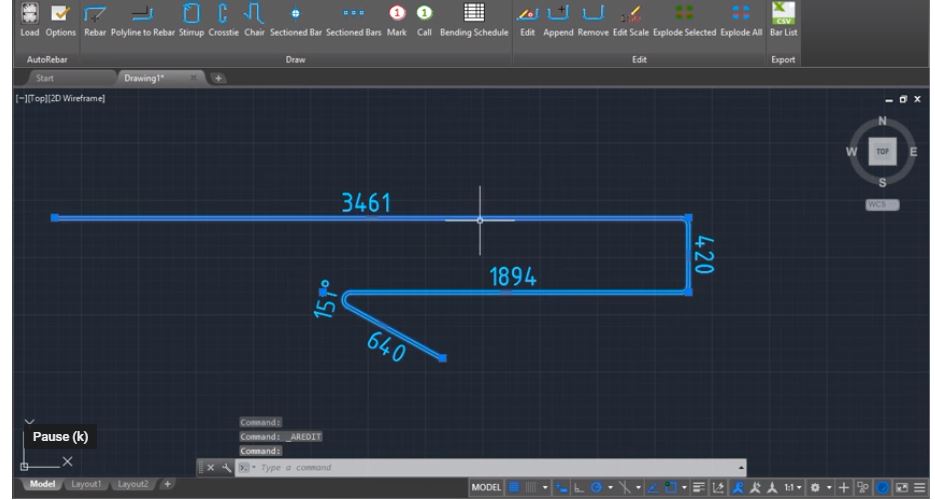Viewport: 935px width, 500px height.
Task: Switch to the Start tab
Action: (x=45, y=78)
